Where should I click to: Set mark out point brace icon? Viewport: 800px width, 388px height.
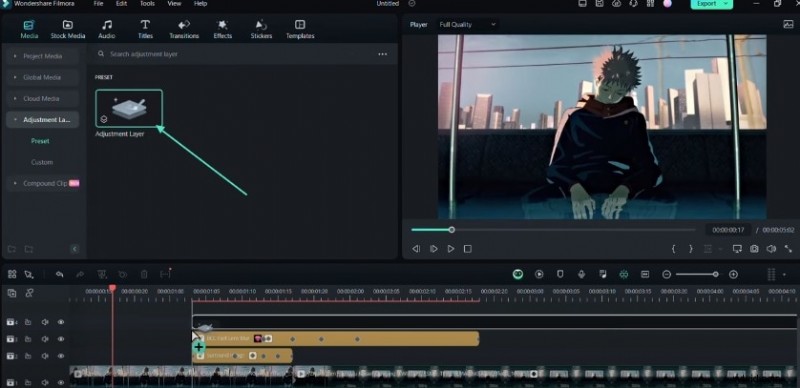pos(691,249)
